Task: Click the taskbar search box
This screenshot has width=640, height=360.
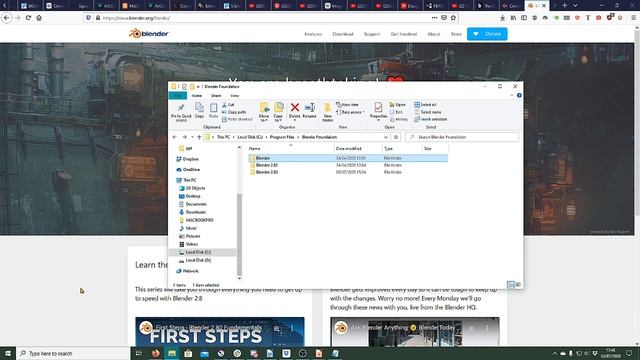Action: pyautogui.click(x=73, y=353)
